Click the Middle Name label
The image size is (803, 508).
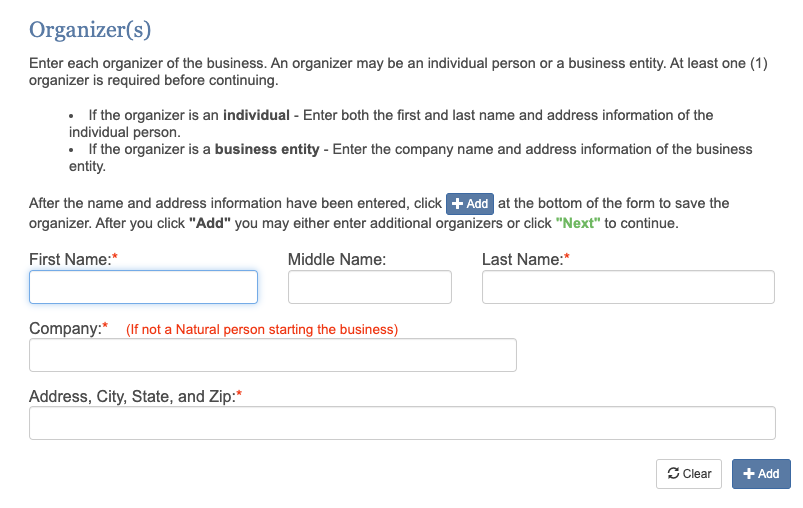pyautogui.click(x=337, y=259)
